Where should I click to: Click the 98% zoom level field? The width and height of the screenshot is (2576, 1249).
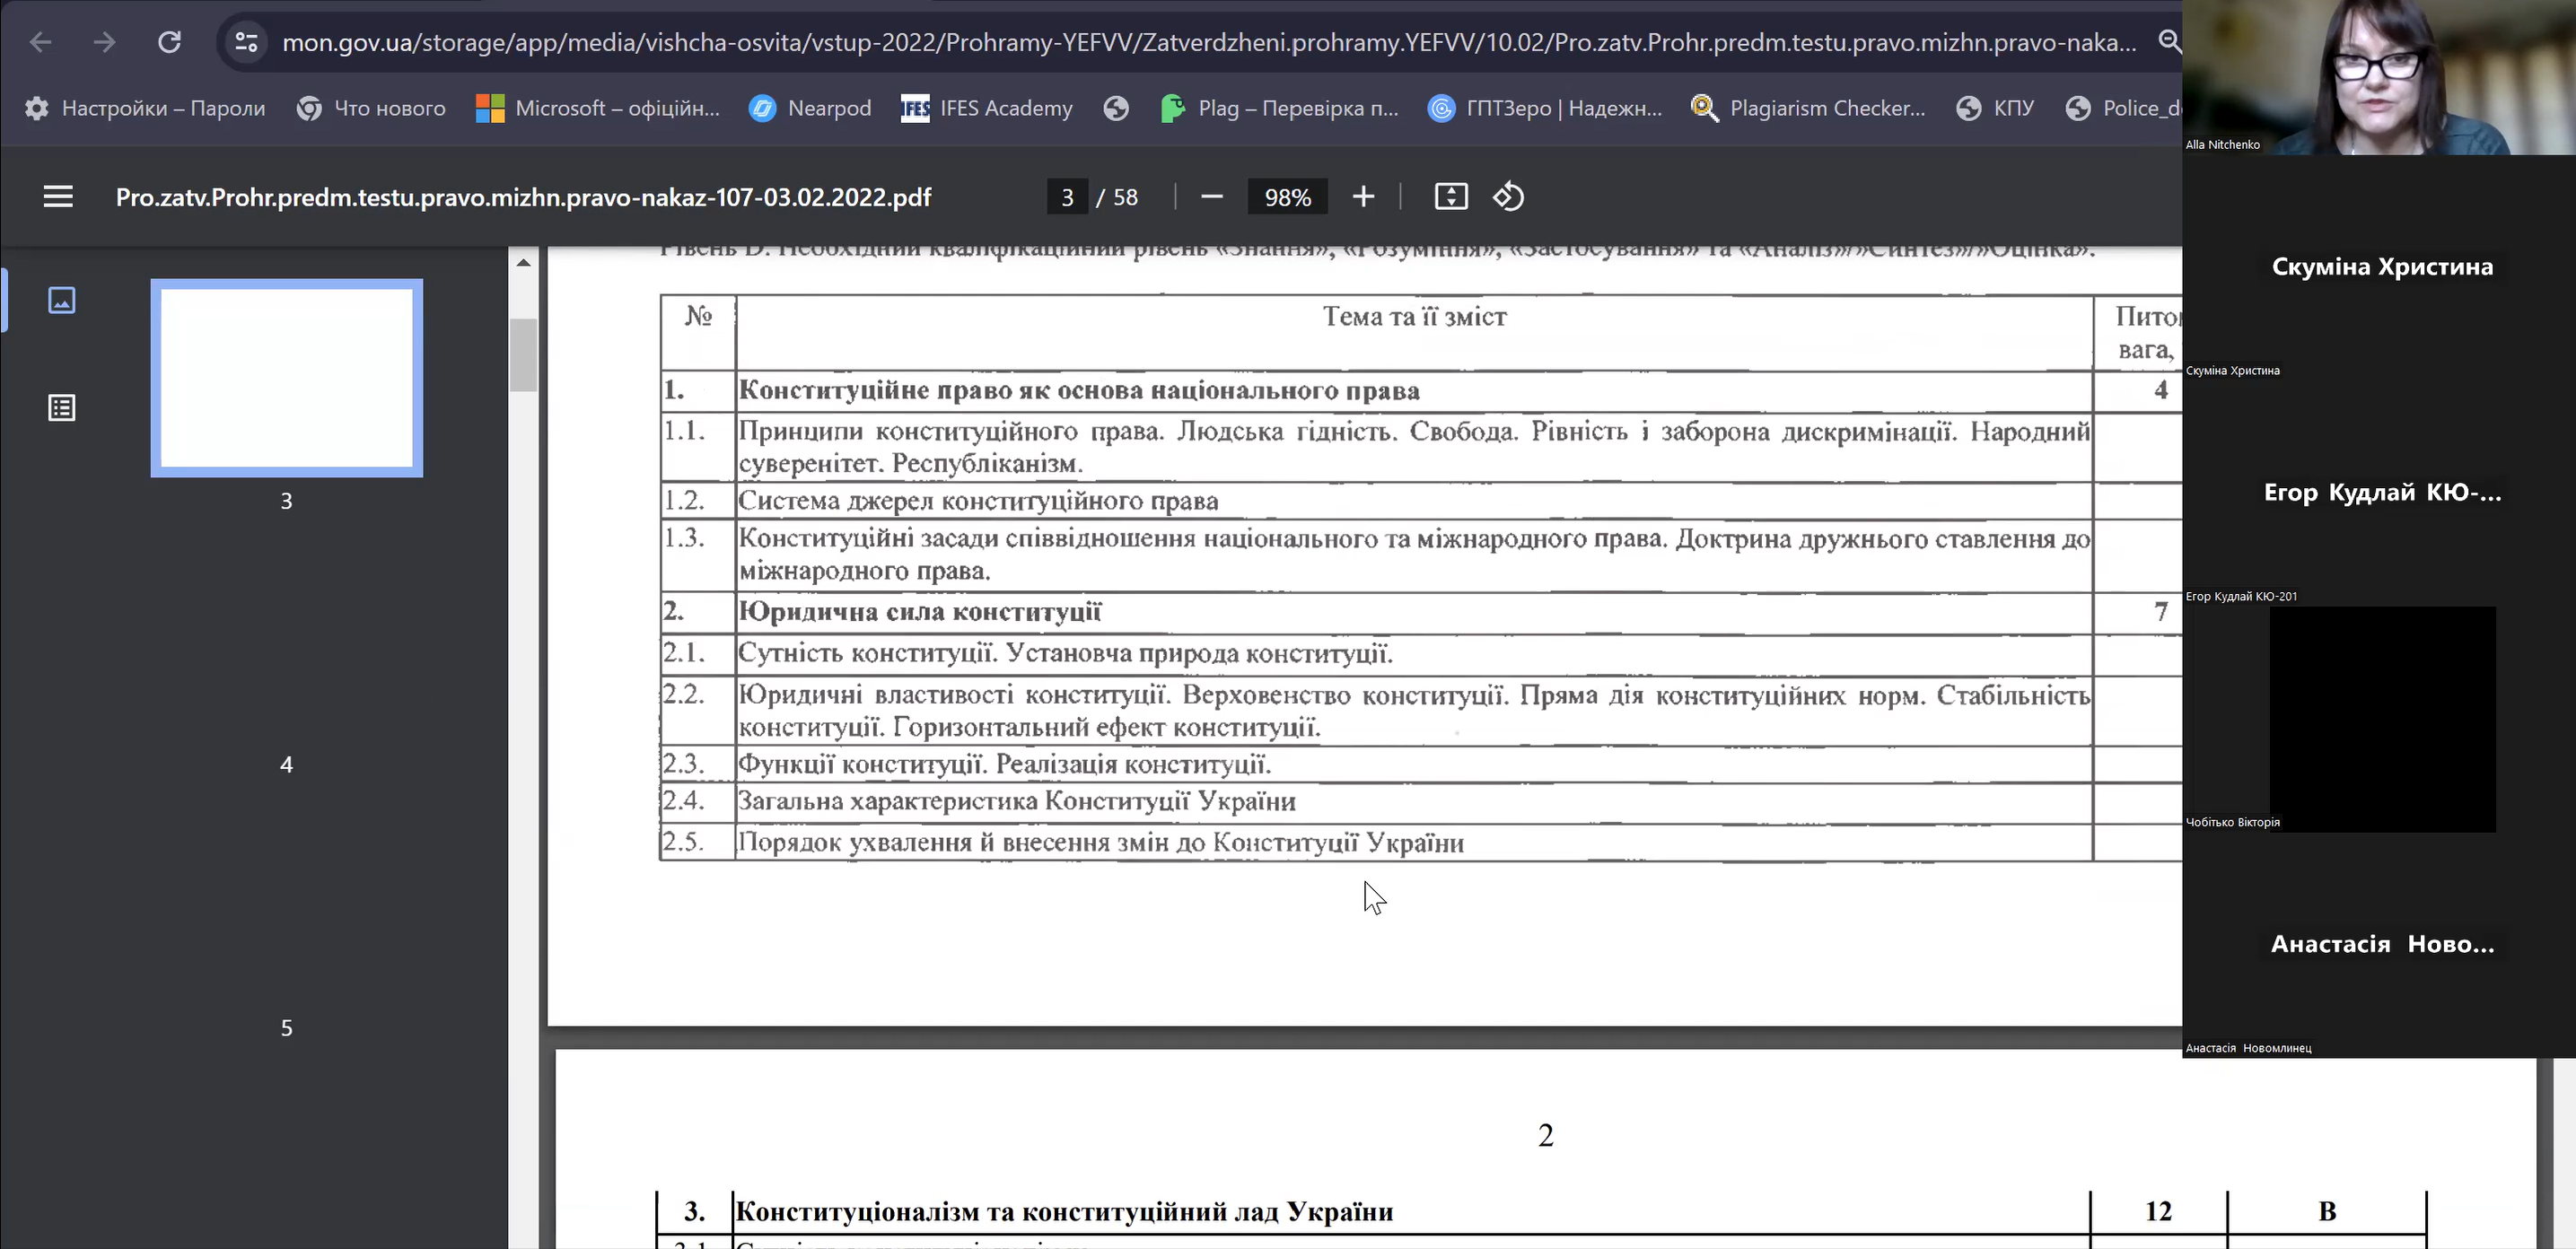click(1287, 197)
